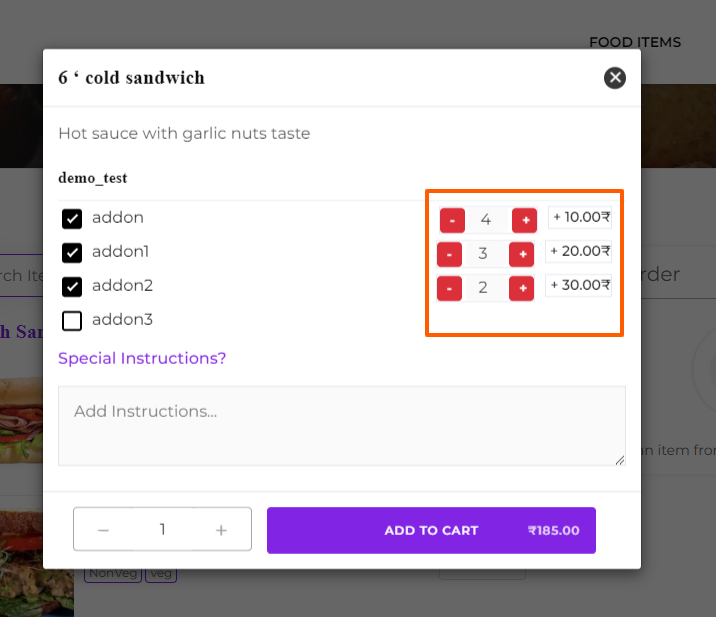
Task: Add item to cart for ₹185.00
Action: coord(431,530)
